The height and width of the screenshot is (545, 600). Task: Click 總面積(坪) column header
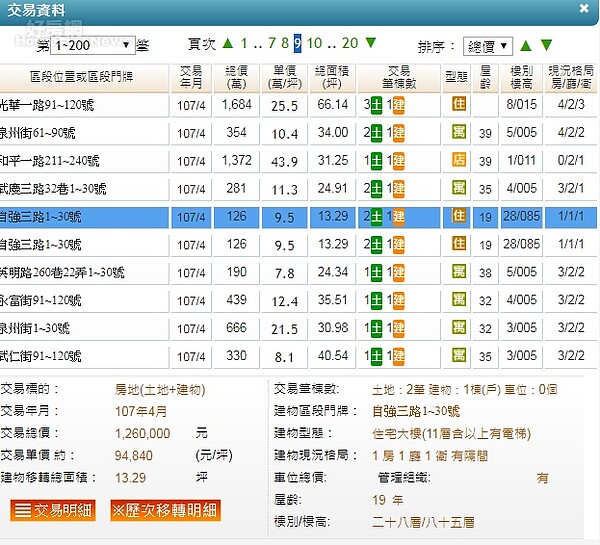(x=332, y=77)
